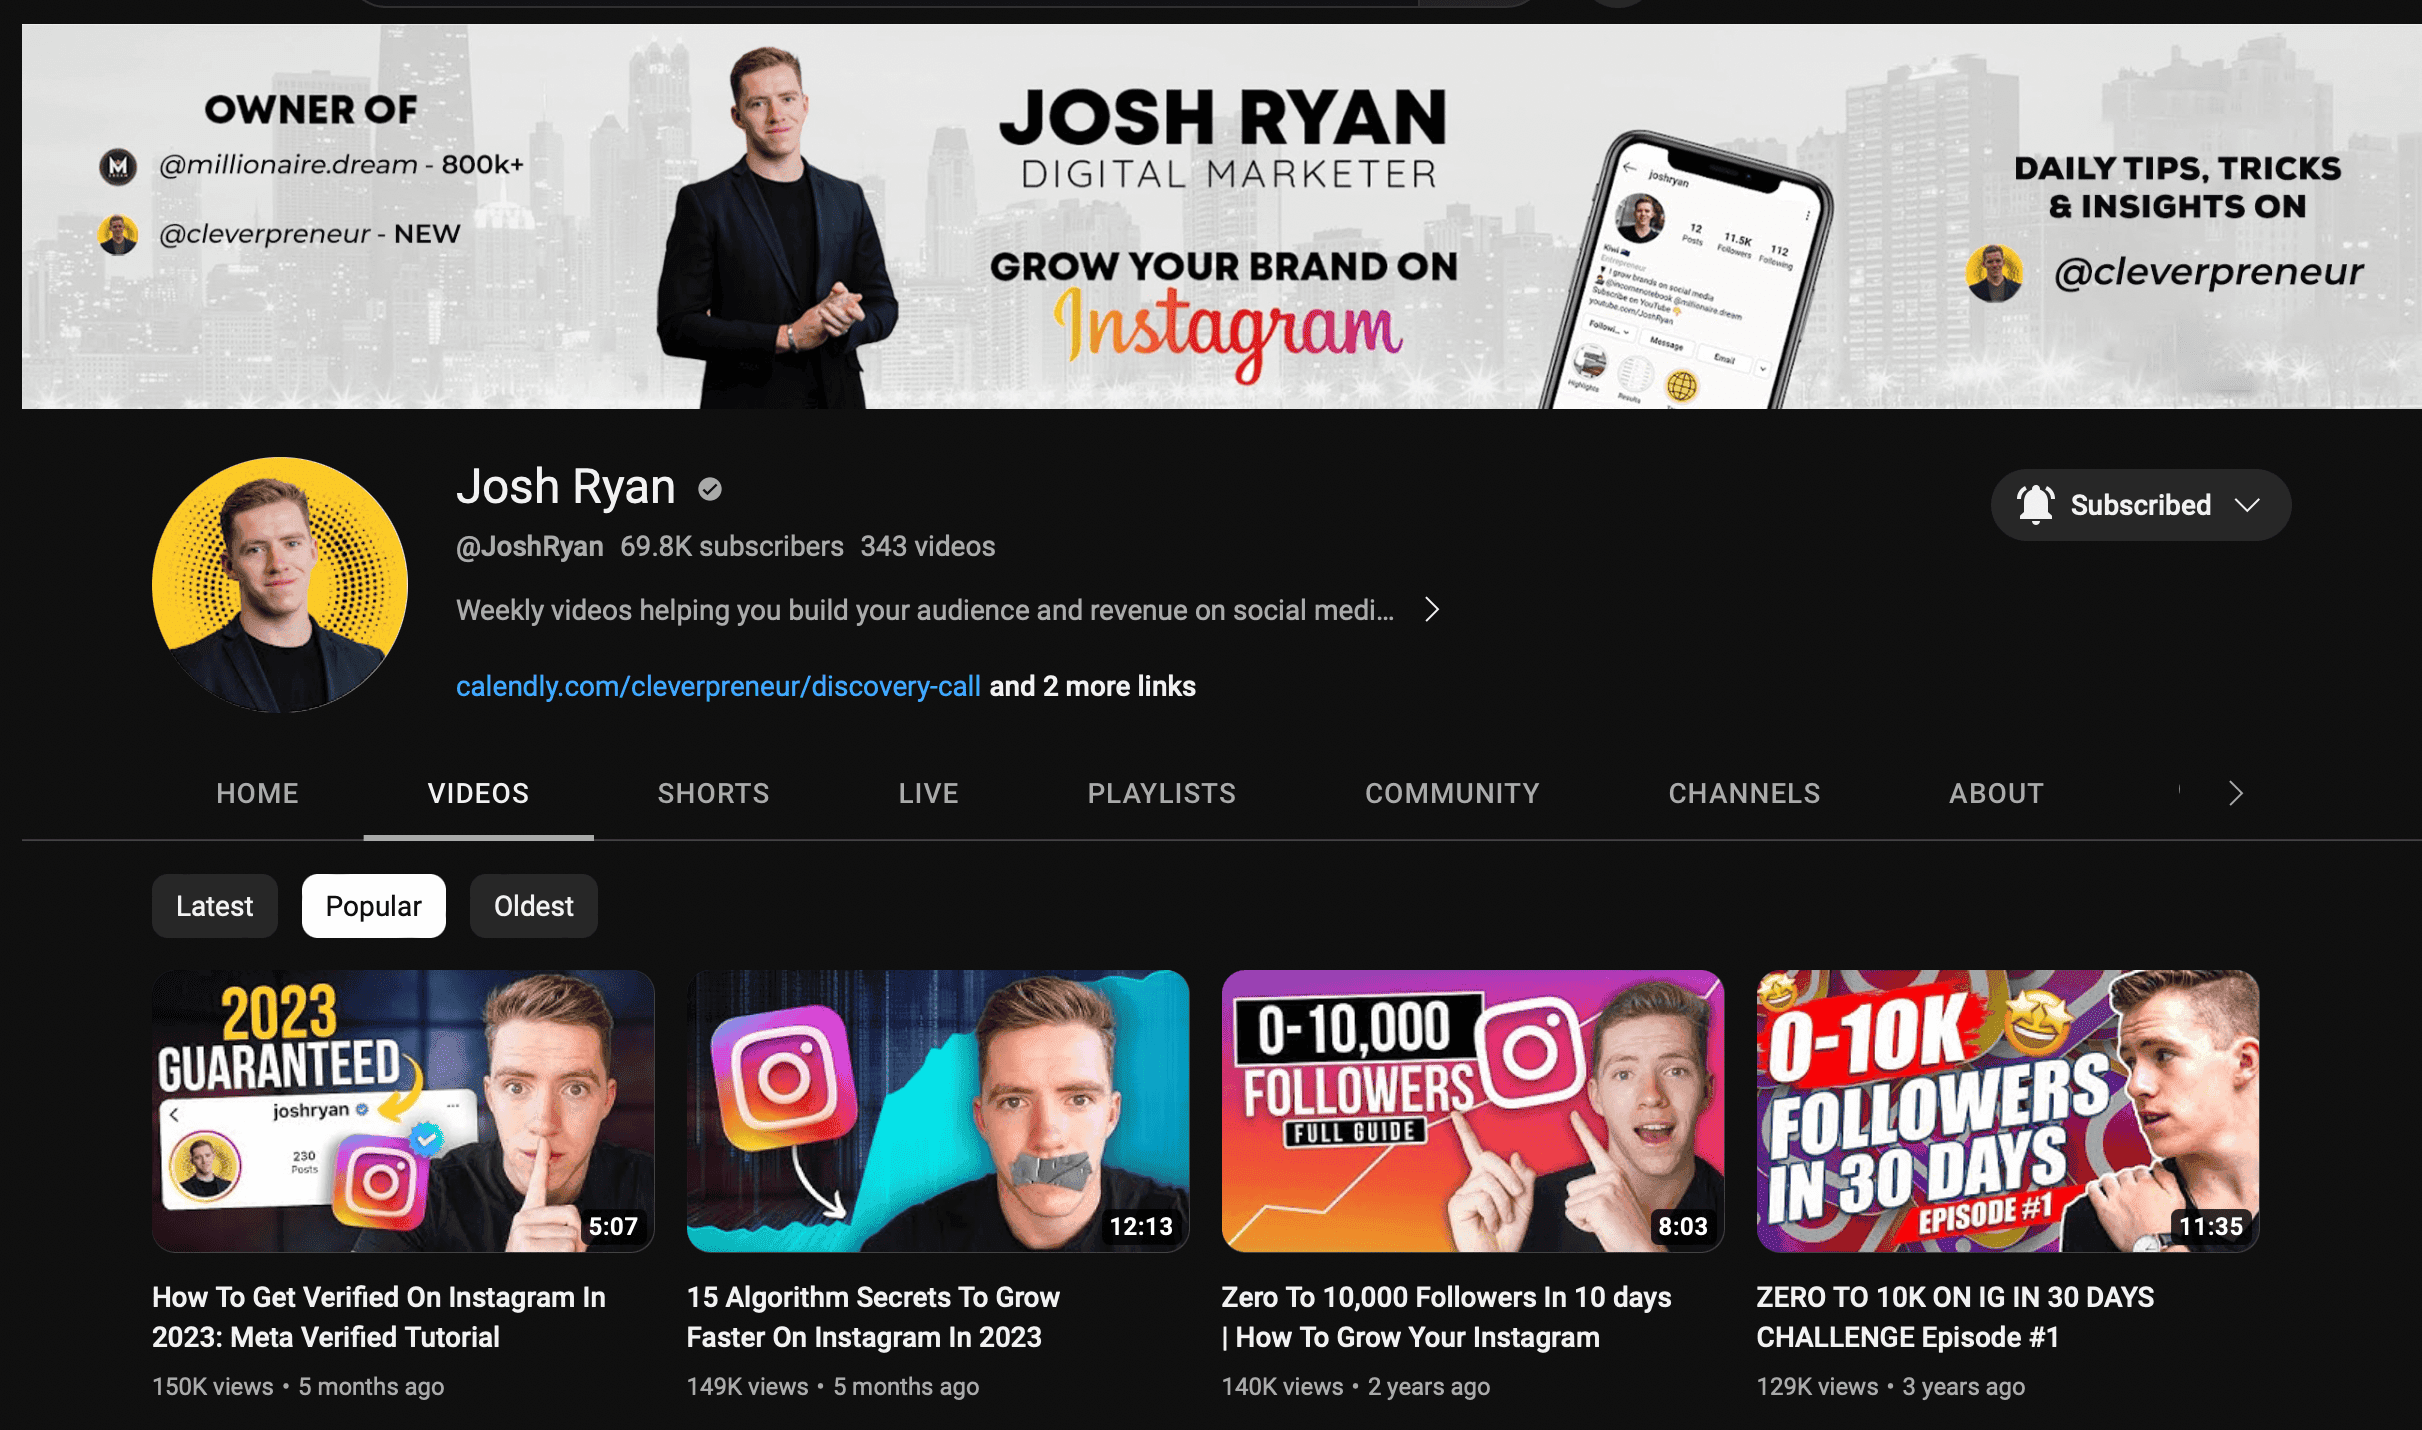Click the 8:03 duration badge
Screen dimensions: 2422x1430
(x=1683, y=1227)
